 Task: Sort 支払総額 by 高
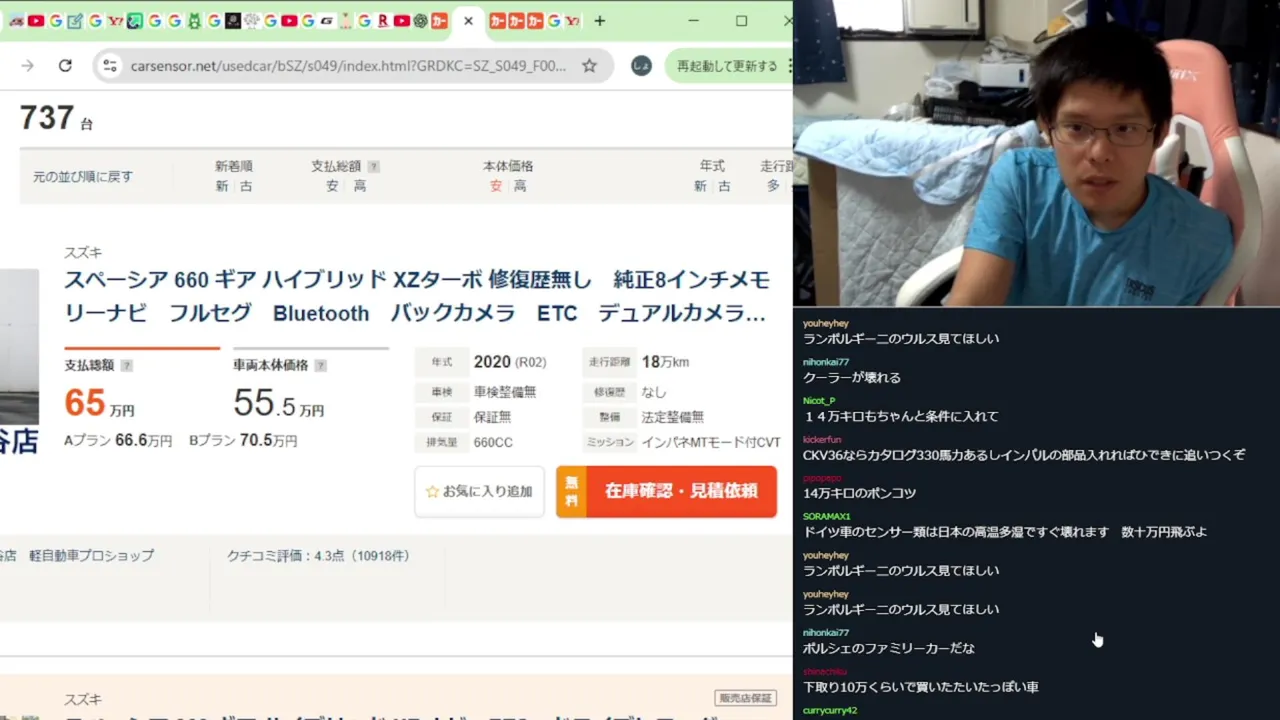pyautogui.click(x=360, y=186)
